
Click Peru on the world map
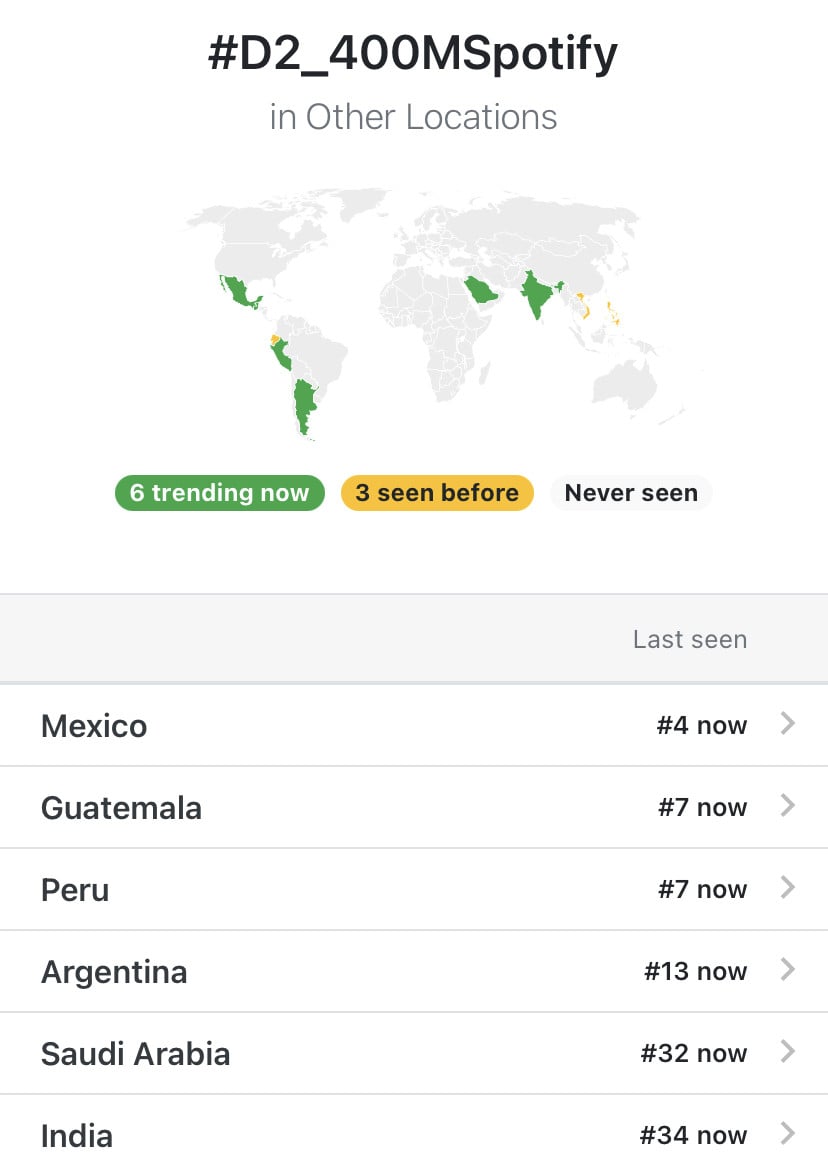[282, 355]
